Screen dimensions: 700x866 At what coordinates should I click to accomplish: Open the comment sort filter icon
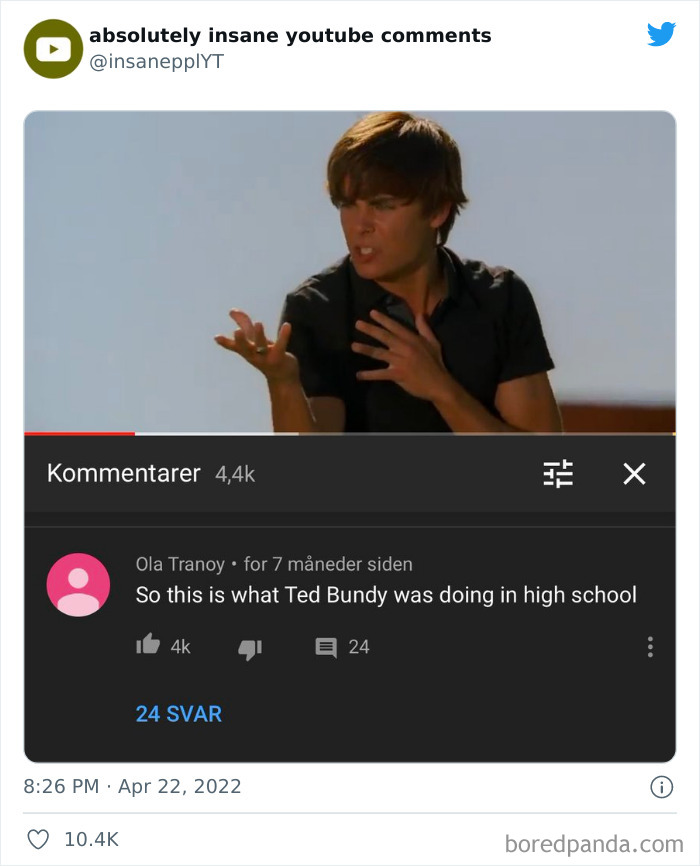click(558, 475)
